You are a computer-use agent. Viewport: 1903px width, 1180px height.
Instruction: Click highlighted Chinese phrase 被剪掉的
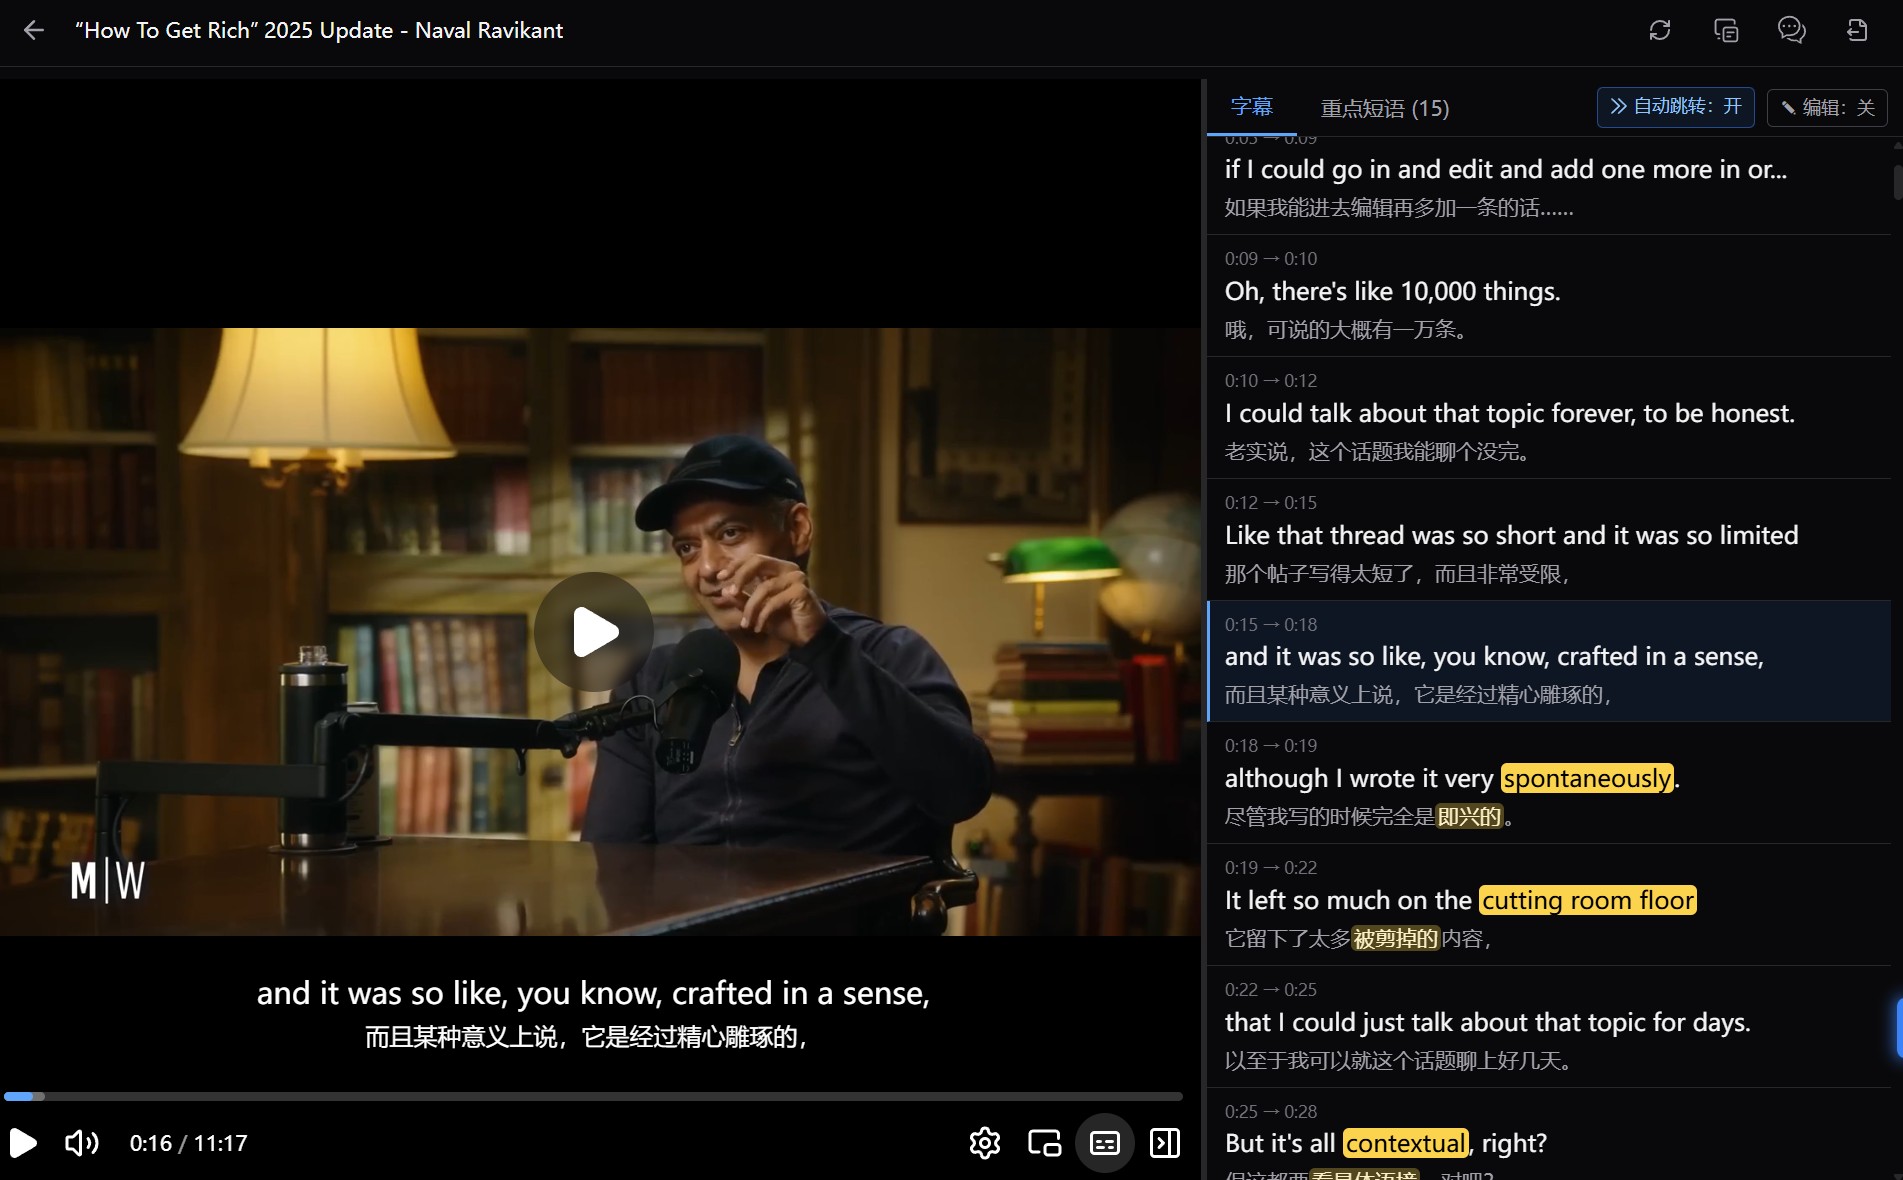click(x=1395, y=939)
